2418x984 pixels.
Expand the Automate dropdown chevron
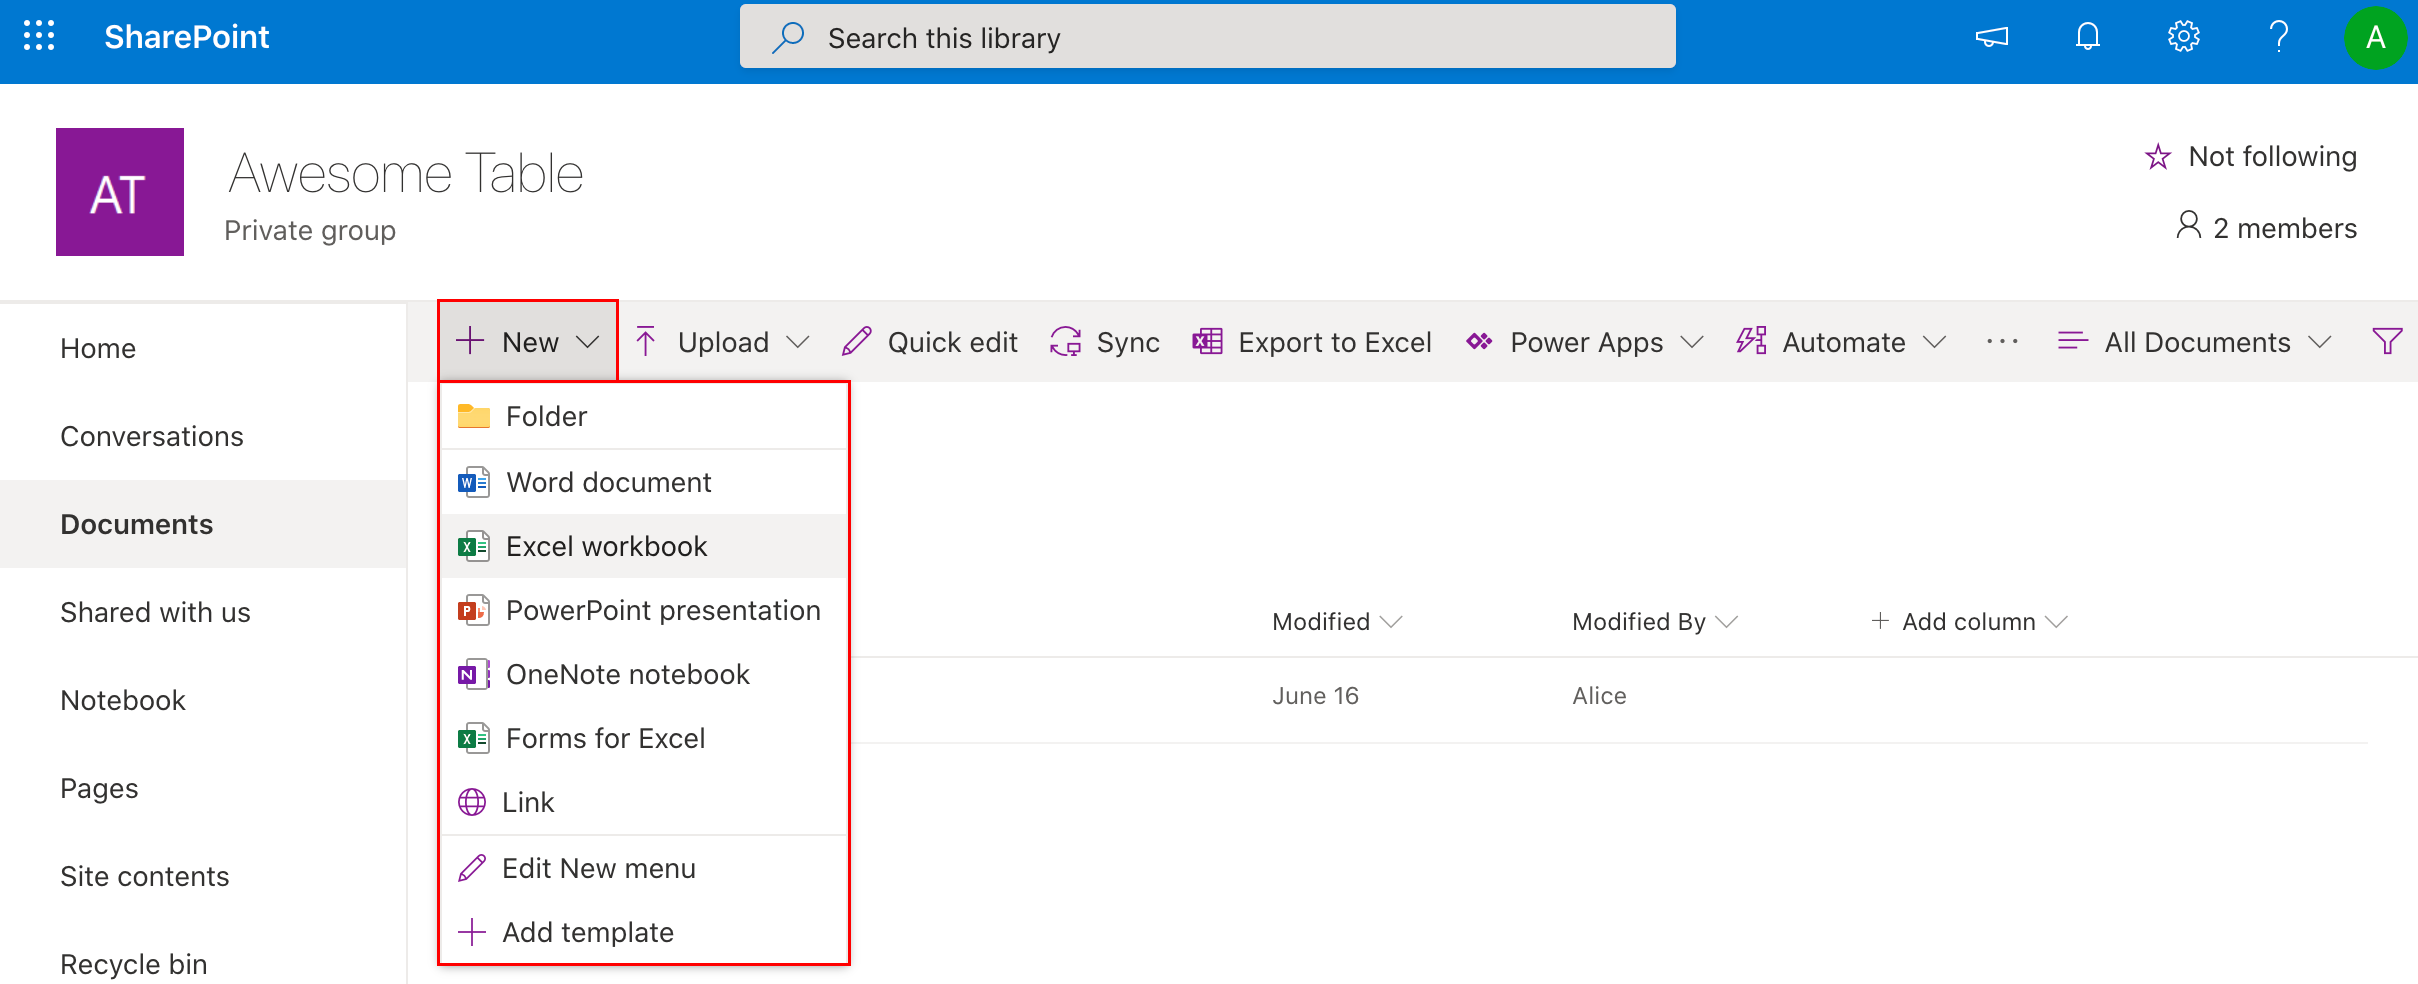tap(1934, 342)
